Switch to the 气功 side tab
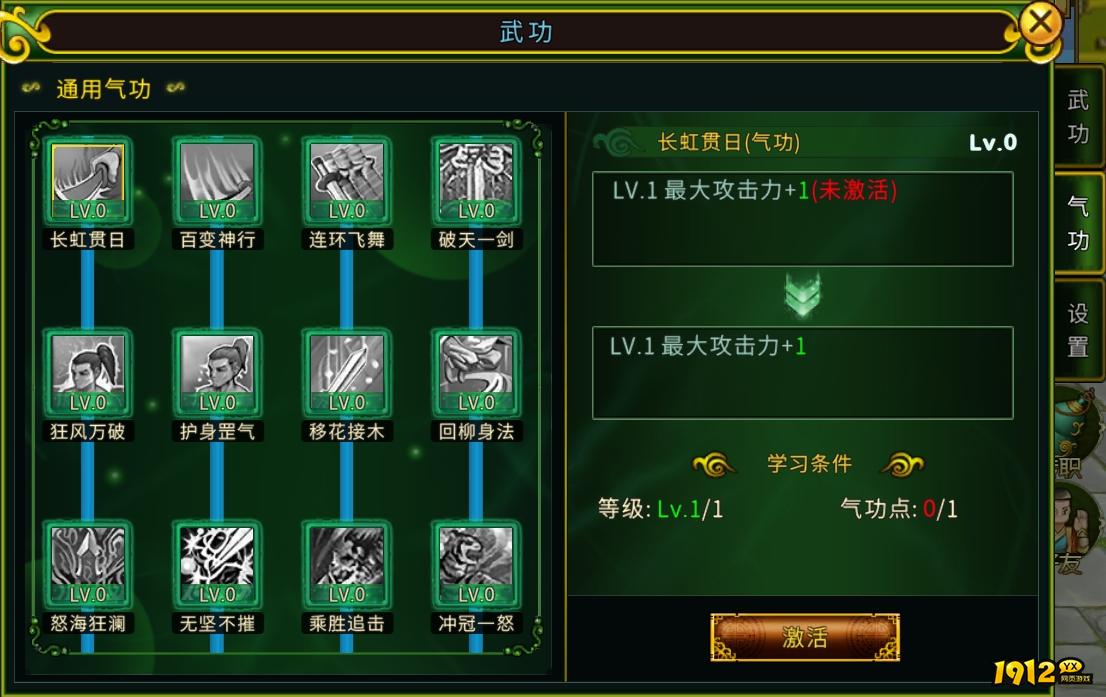 point(1078,223)
